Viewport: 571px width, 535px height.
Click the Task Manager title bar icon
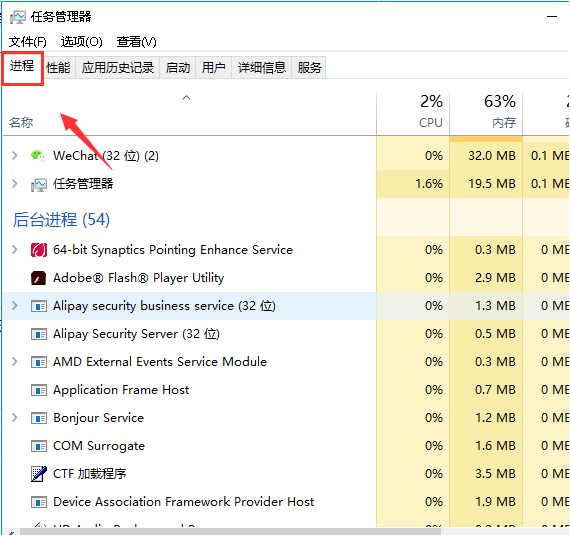click(x=17, y=17)
